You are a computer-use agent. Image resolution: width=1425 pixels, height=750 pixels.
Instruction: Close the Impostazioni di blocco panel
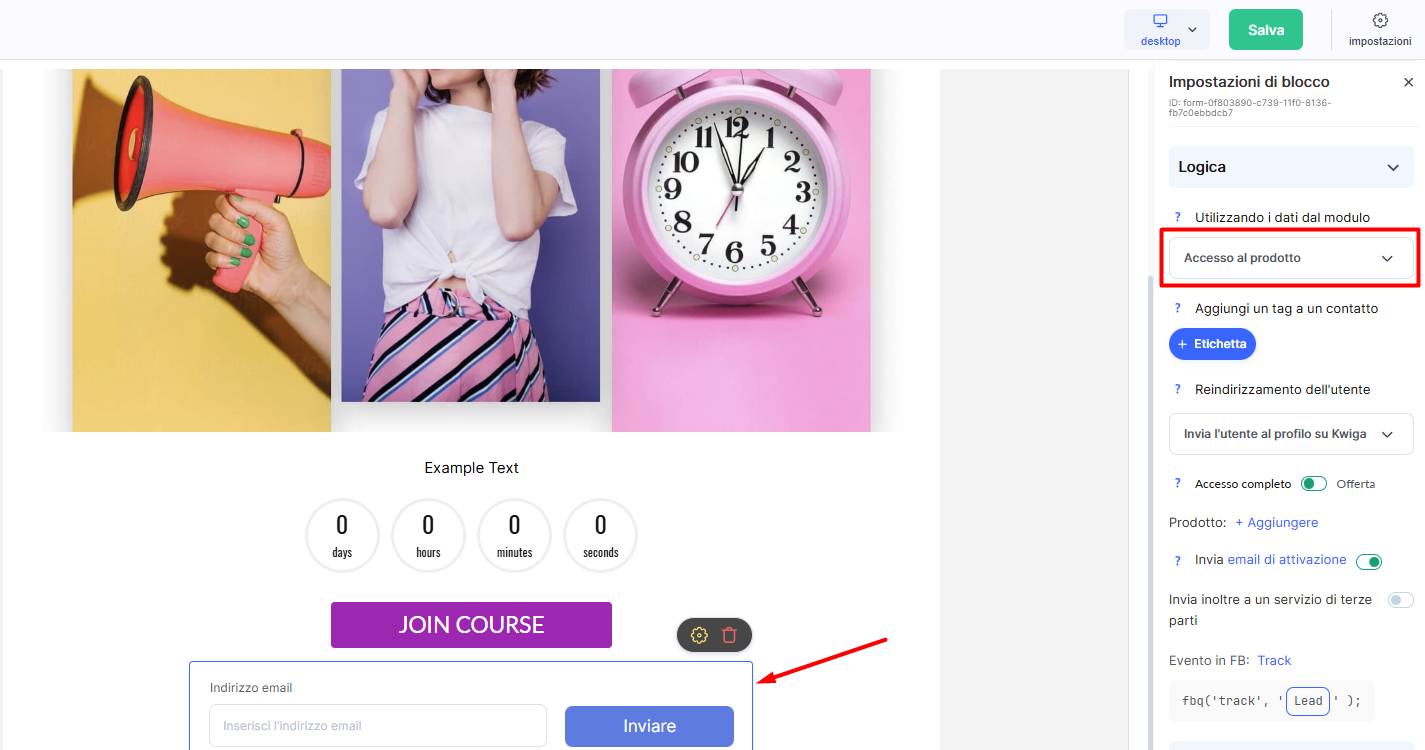[1408, 82]
